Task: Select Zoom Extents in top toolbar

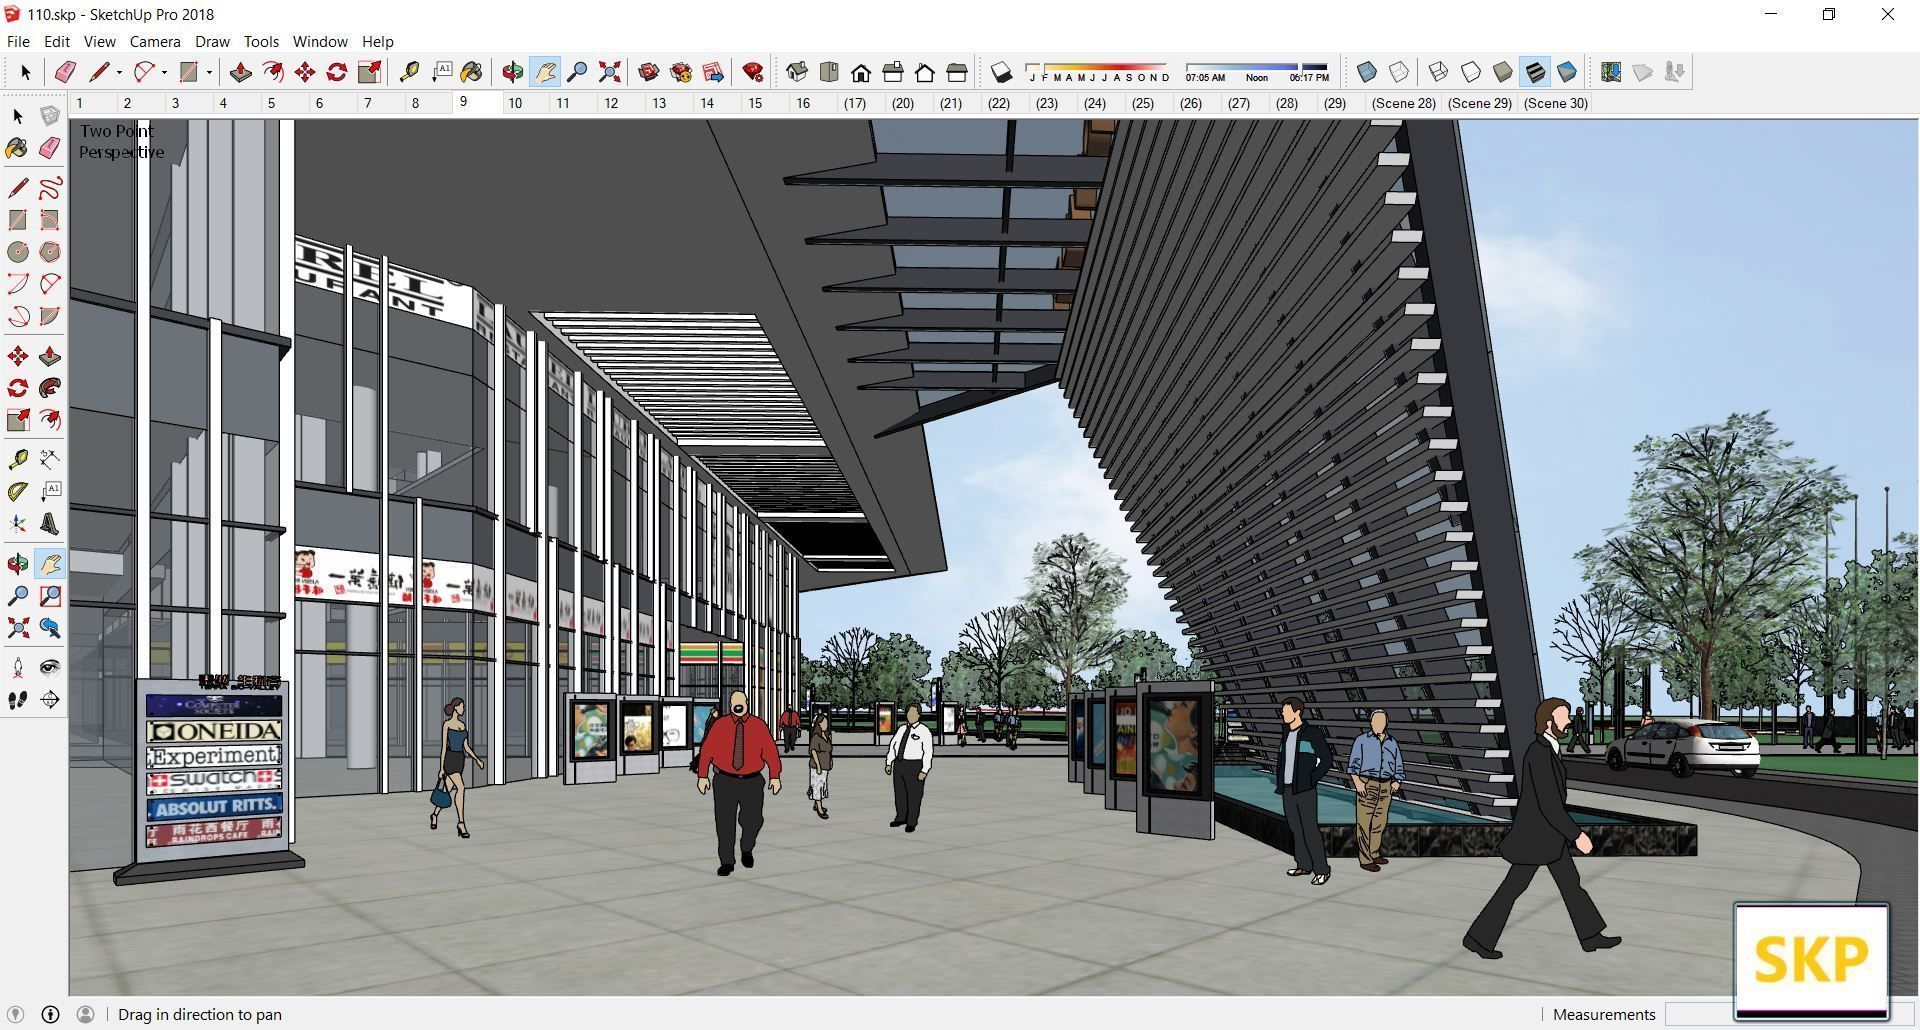Action: pos(609,72)
